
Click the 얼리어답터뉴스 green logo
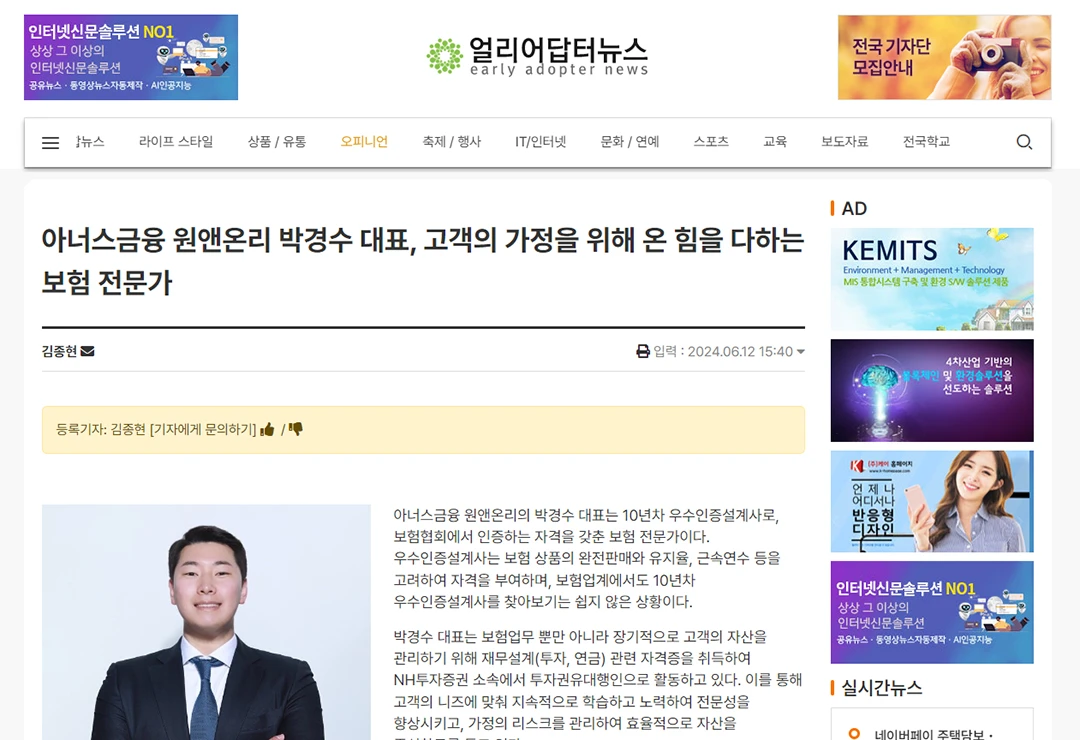click(538, 56)
